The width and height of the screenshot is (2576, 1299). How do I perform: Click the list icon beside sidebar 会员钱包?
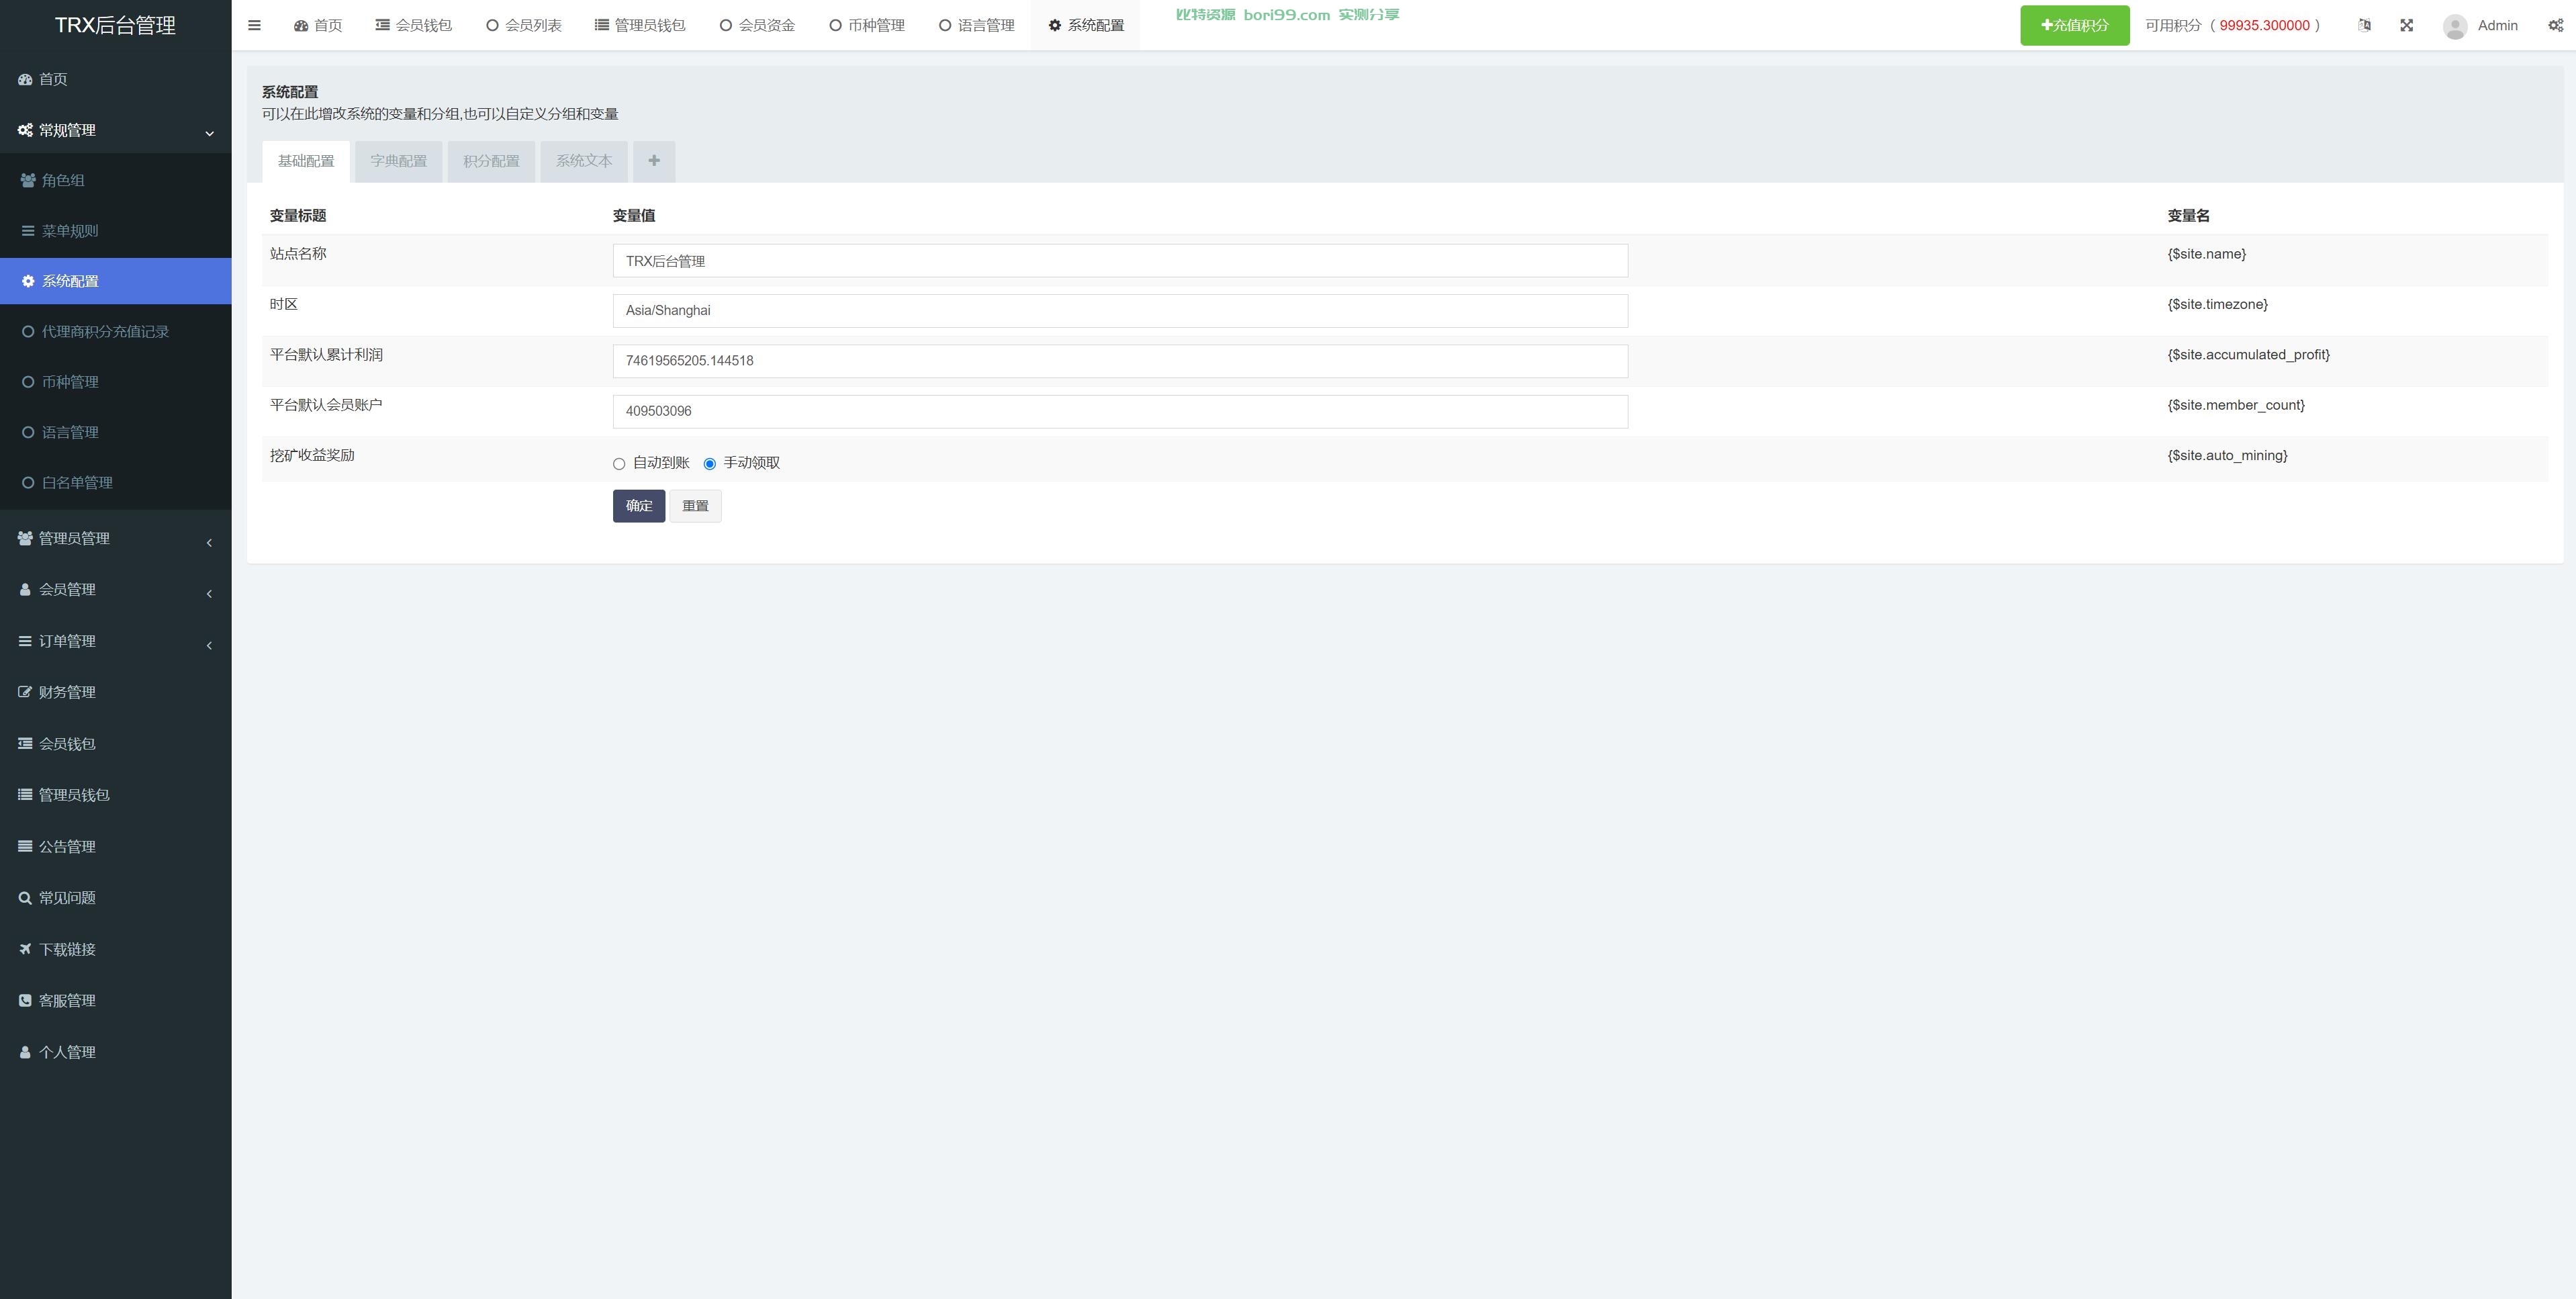(x=25, y=743)
